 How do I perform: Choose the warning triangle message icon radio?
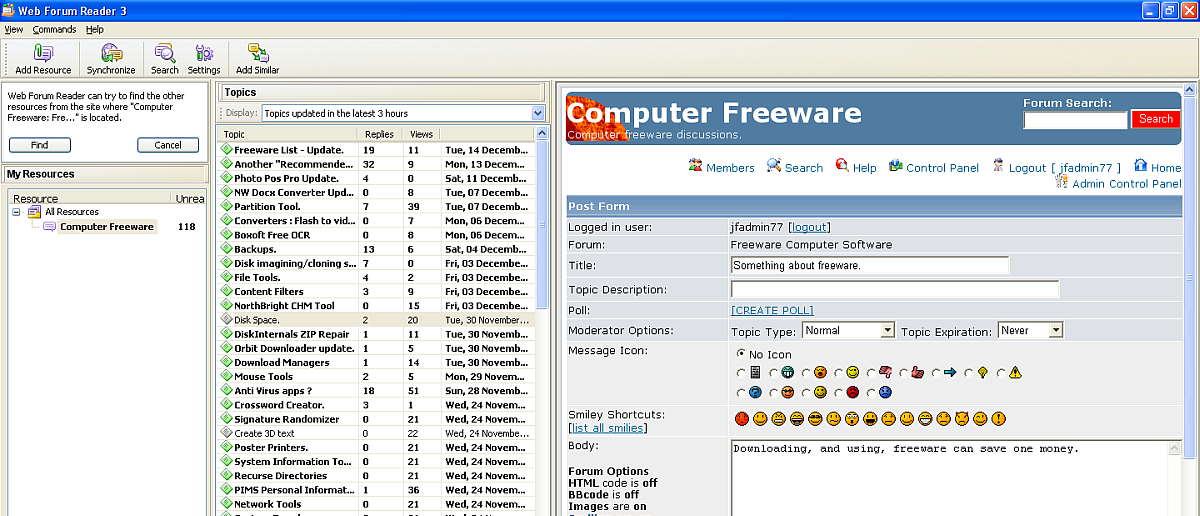[1002, 373]
